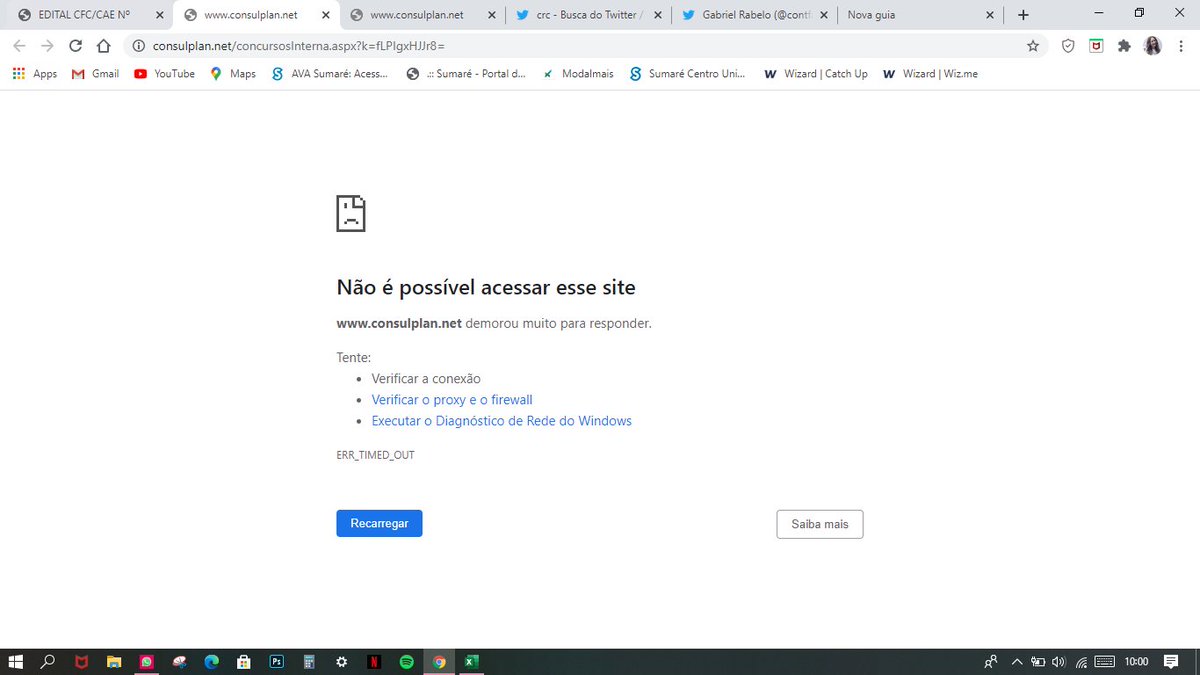Open the Chrome profile avatar

[1153, 46]
